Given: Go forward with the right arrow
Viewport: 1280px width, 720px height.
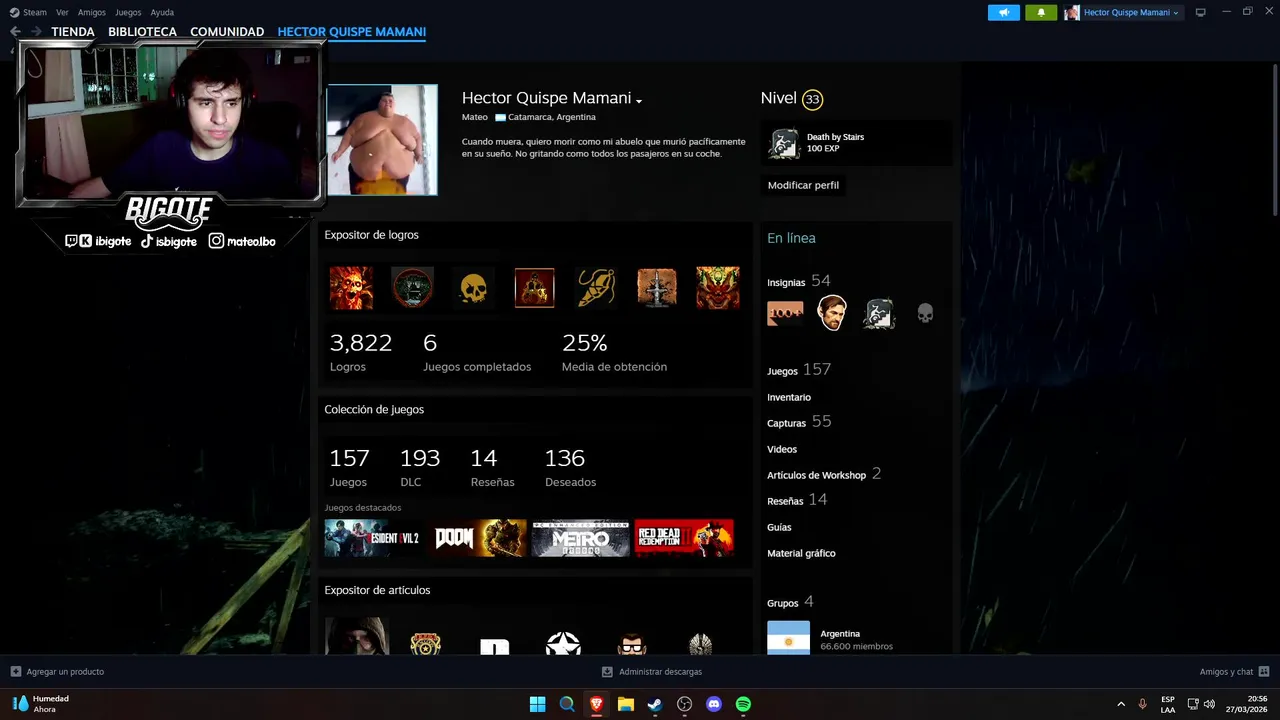Looking at the screenshot, I should point(36,32).
